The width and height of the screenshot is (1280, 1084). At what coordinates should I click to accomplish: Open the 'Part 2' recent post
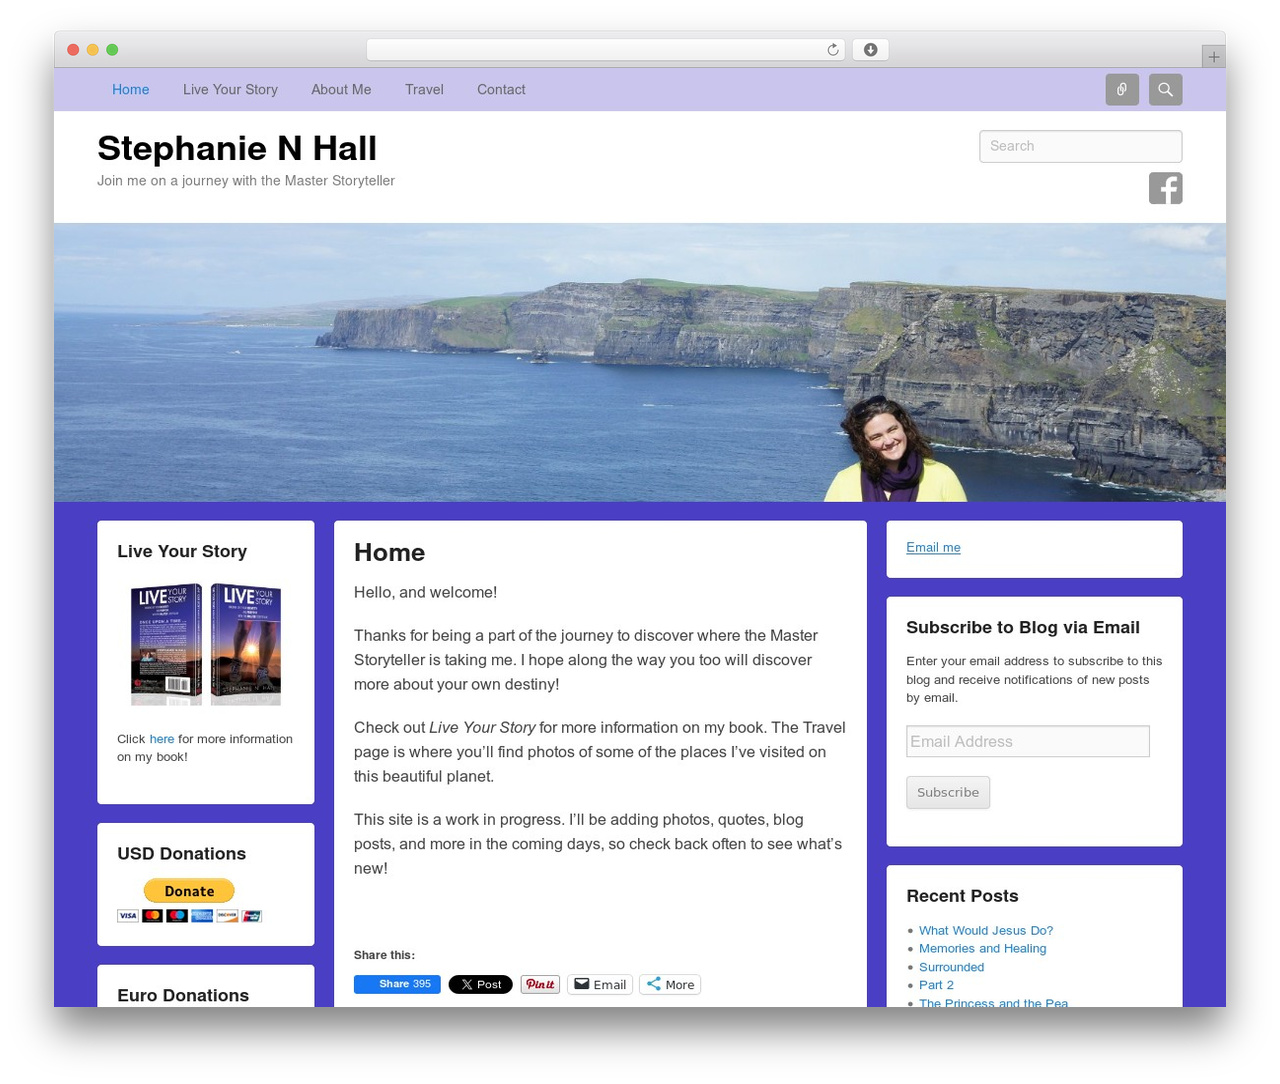[x=936, y=985]
